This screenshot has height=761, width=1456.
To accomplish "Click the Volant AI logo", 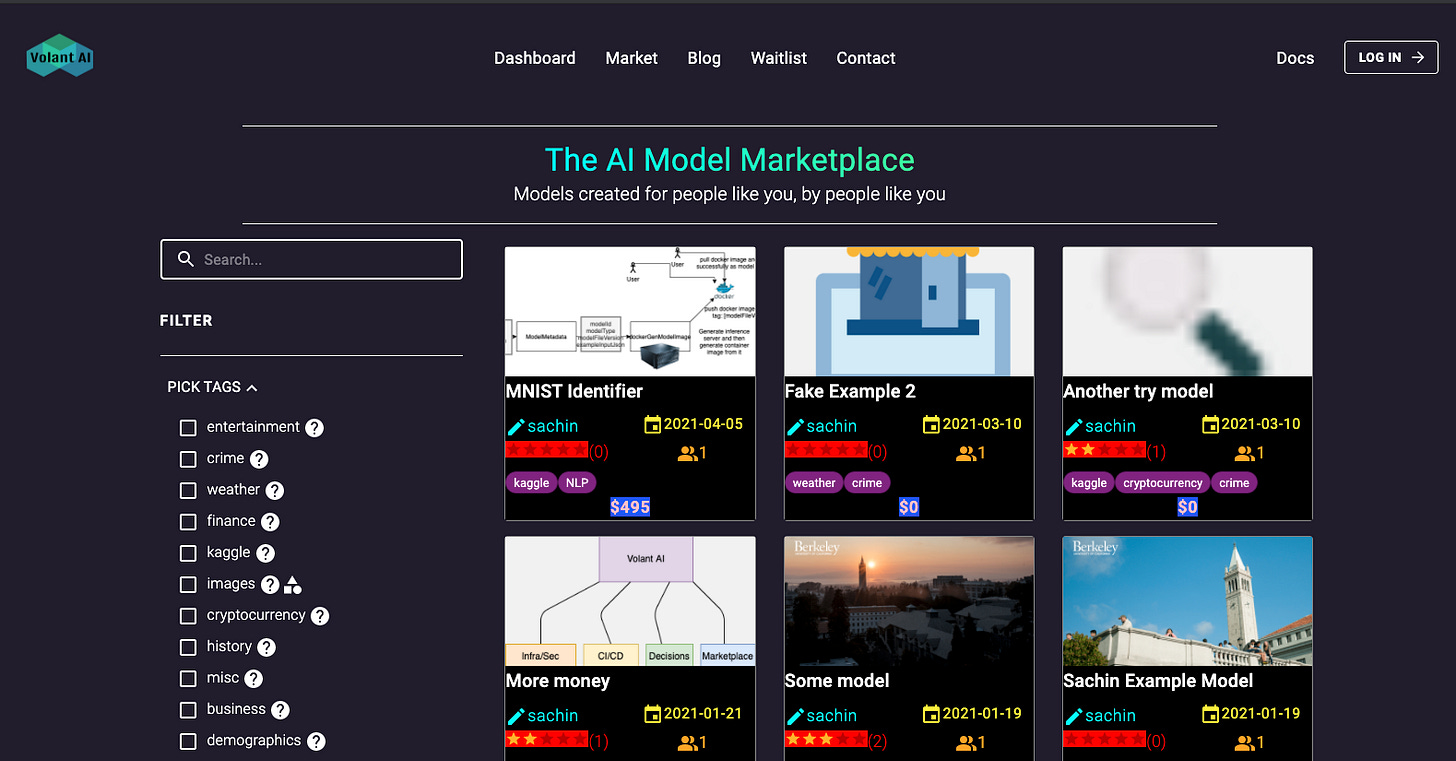I will [x=60, y=56].
